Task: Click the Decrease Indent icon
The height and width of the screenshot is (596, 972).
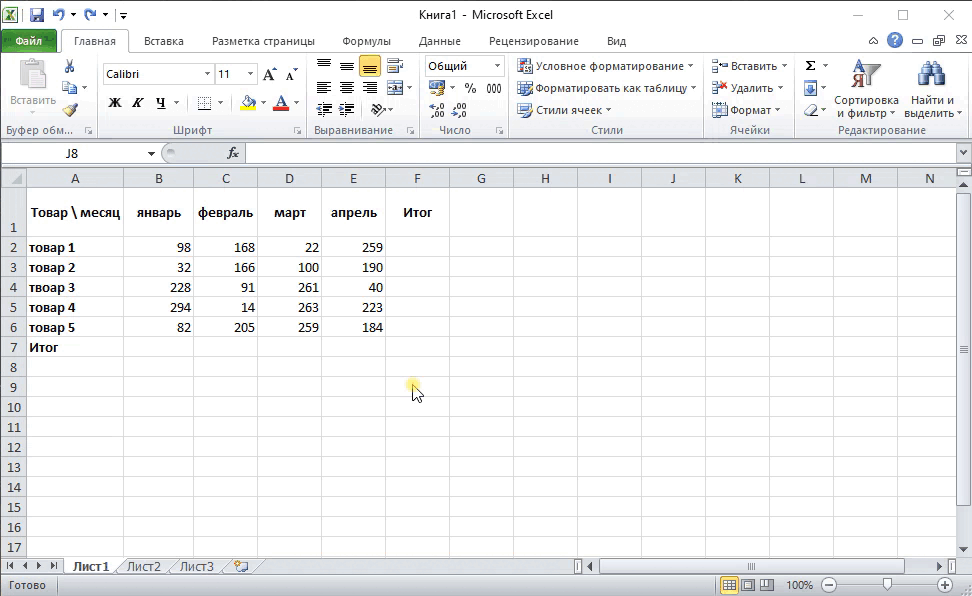Action: [324, 110]
